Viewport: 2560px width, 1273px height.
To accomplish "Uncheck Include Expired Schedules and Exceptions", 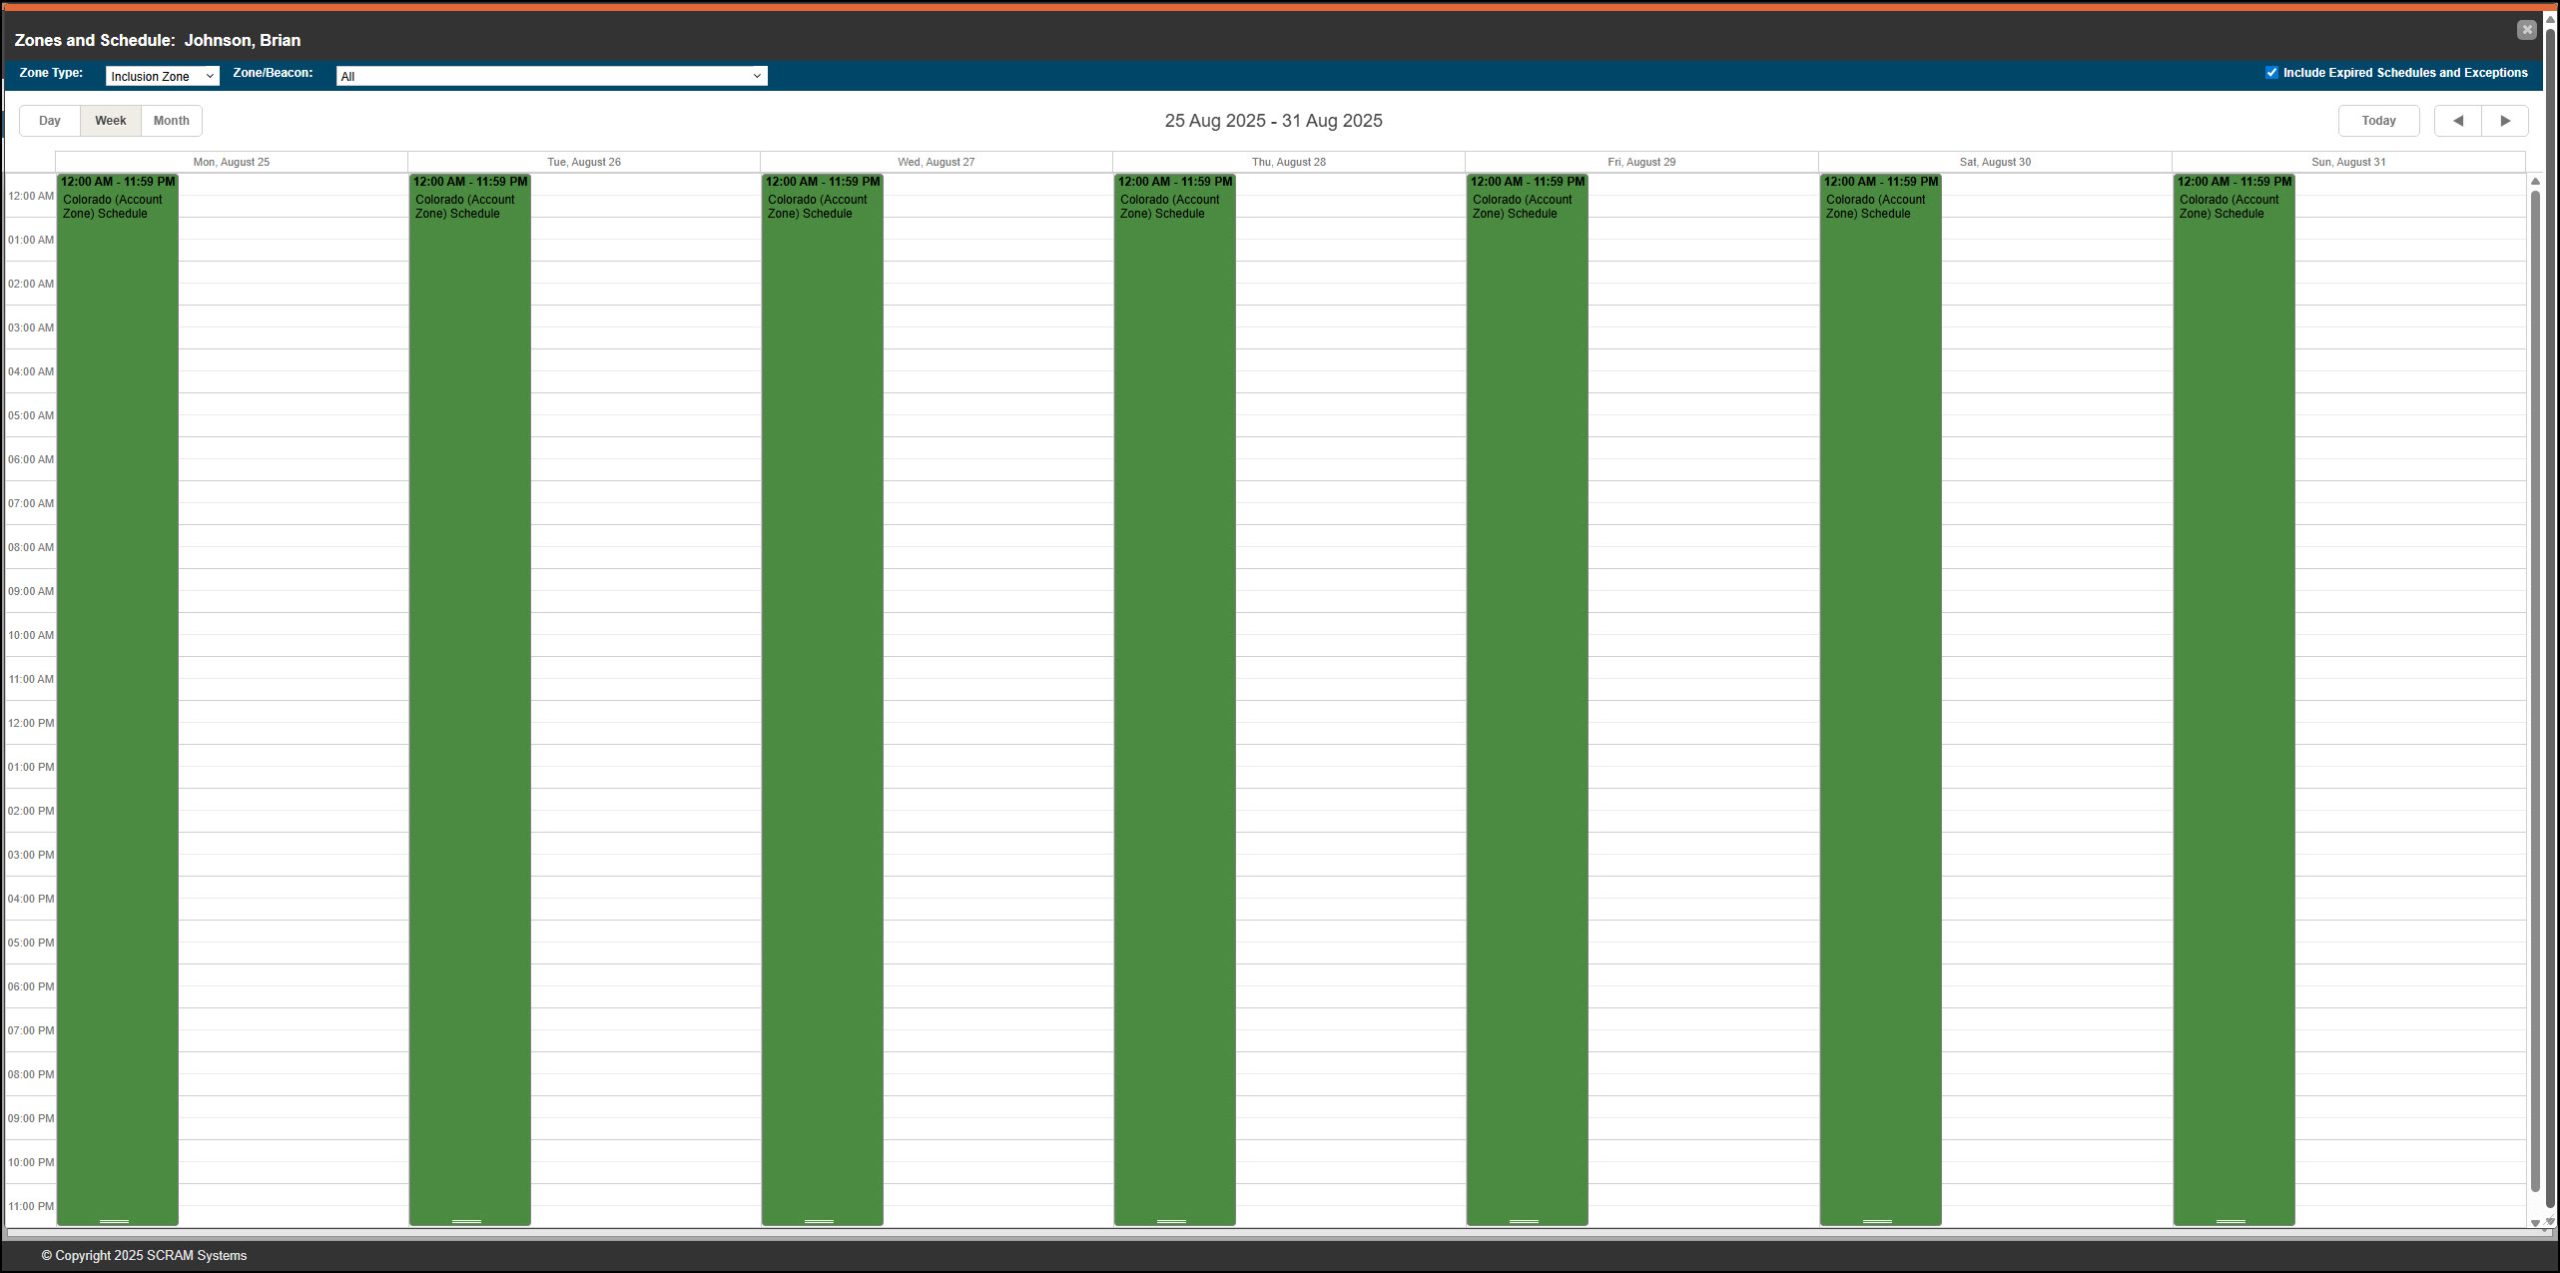I will 2271,73.
